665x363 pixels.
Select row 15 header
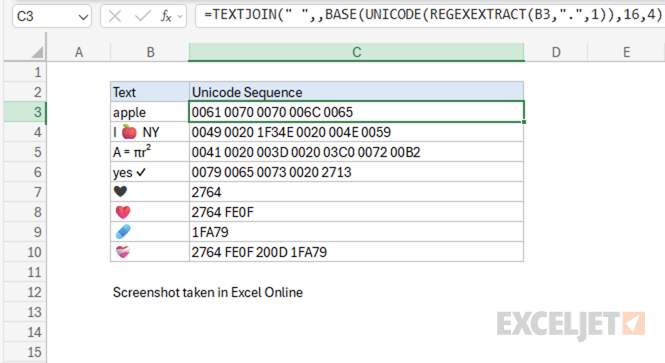pos(25,352)
